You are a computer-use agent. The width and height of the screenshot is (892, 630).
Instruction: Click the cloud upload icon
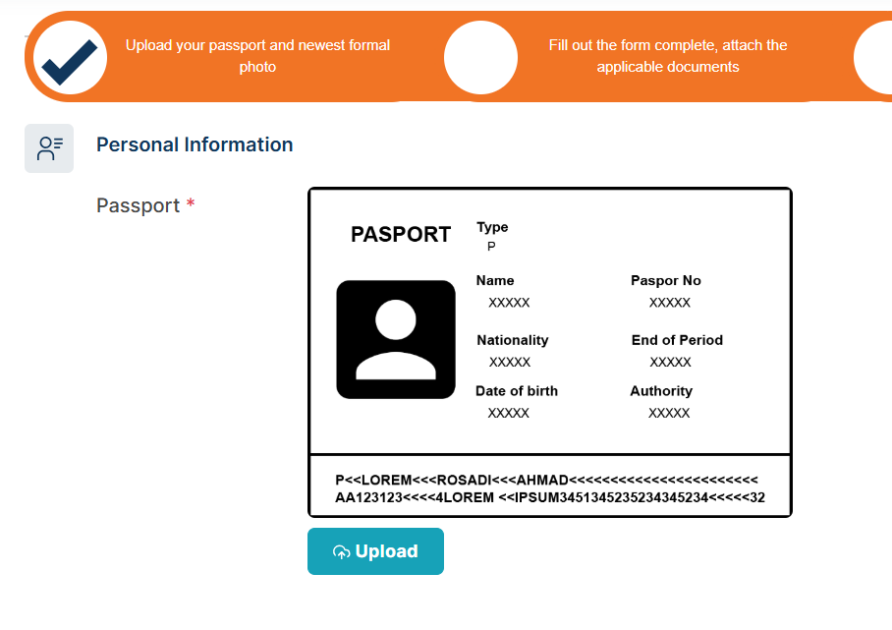tap(341, 552)
